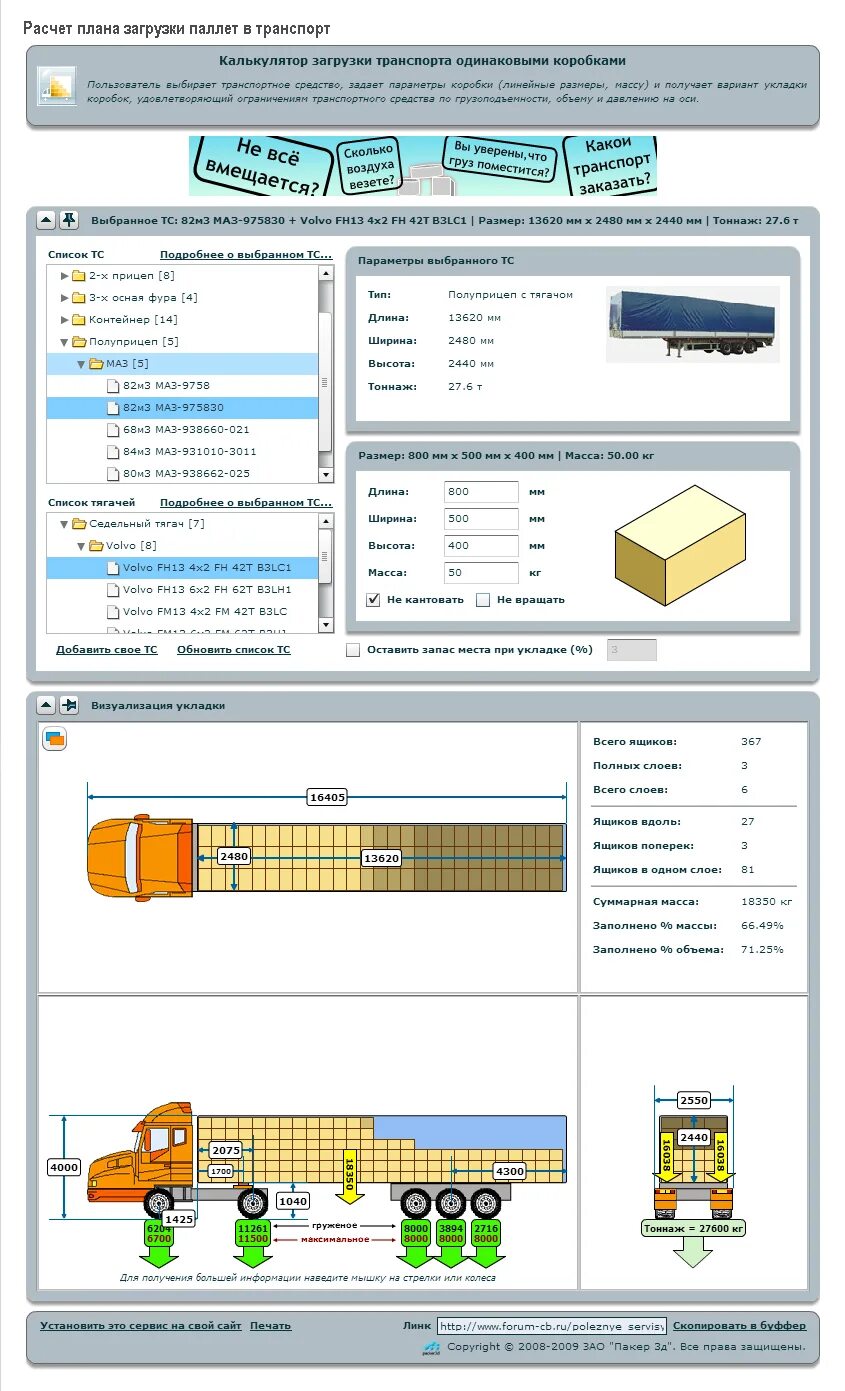This screenshot has width=845, height=1391.
Task: Collapse the Седельный тягач node
Action: (65, 524)
